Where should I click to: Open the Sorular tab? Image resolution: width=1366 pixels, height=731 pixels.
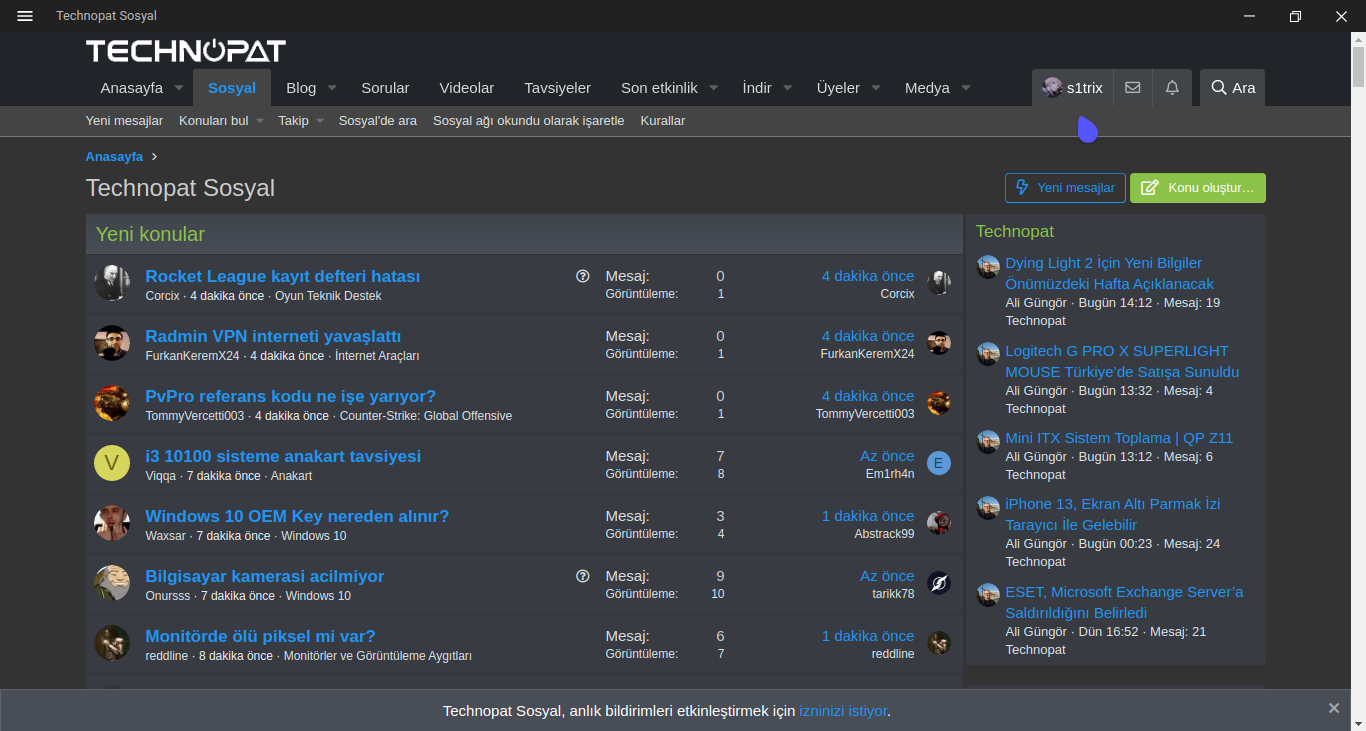pyautogui.click(x=385, y=88)
